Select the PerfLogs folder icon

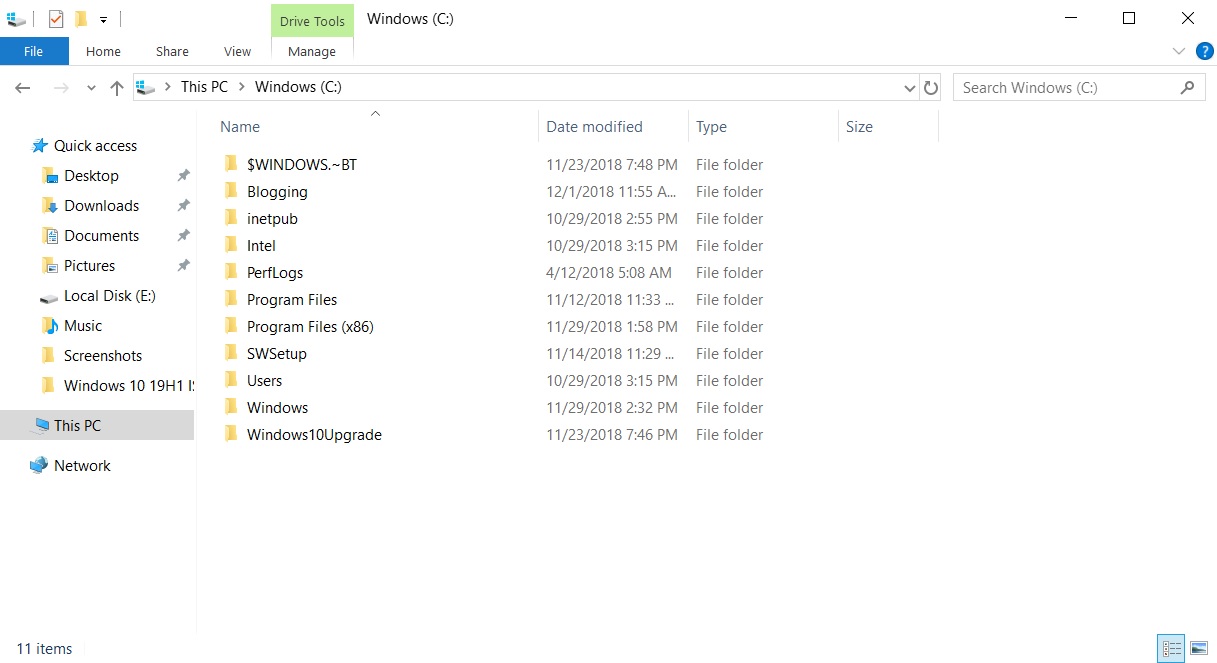(x=231, y=272)
